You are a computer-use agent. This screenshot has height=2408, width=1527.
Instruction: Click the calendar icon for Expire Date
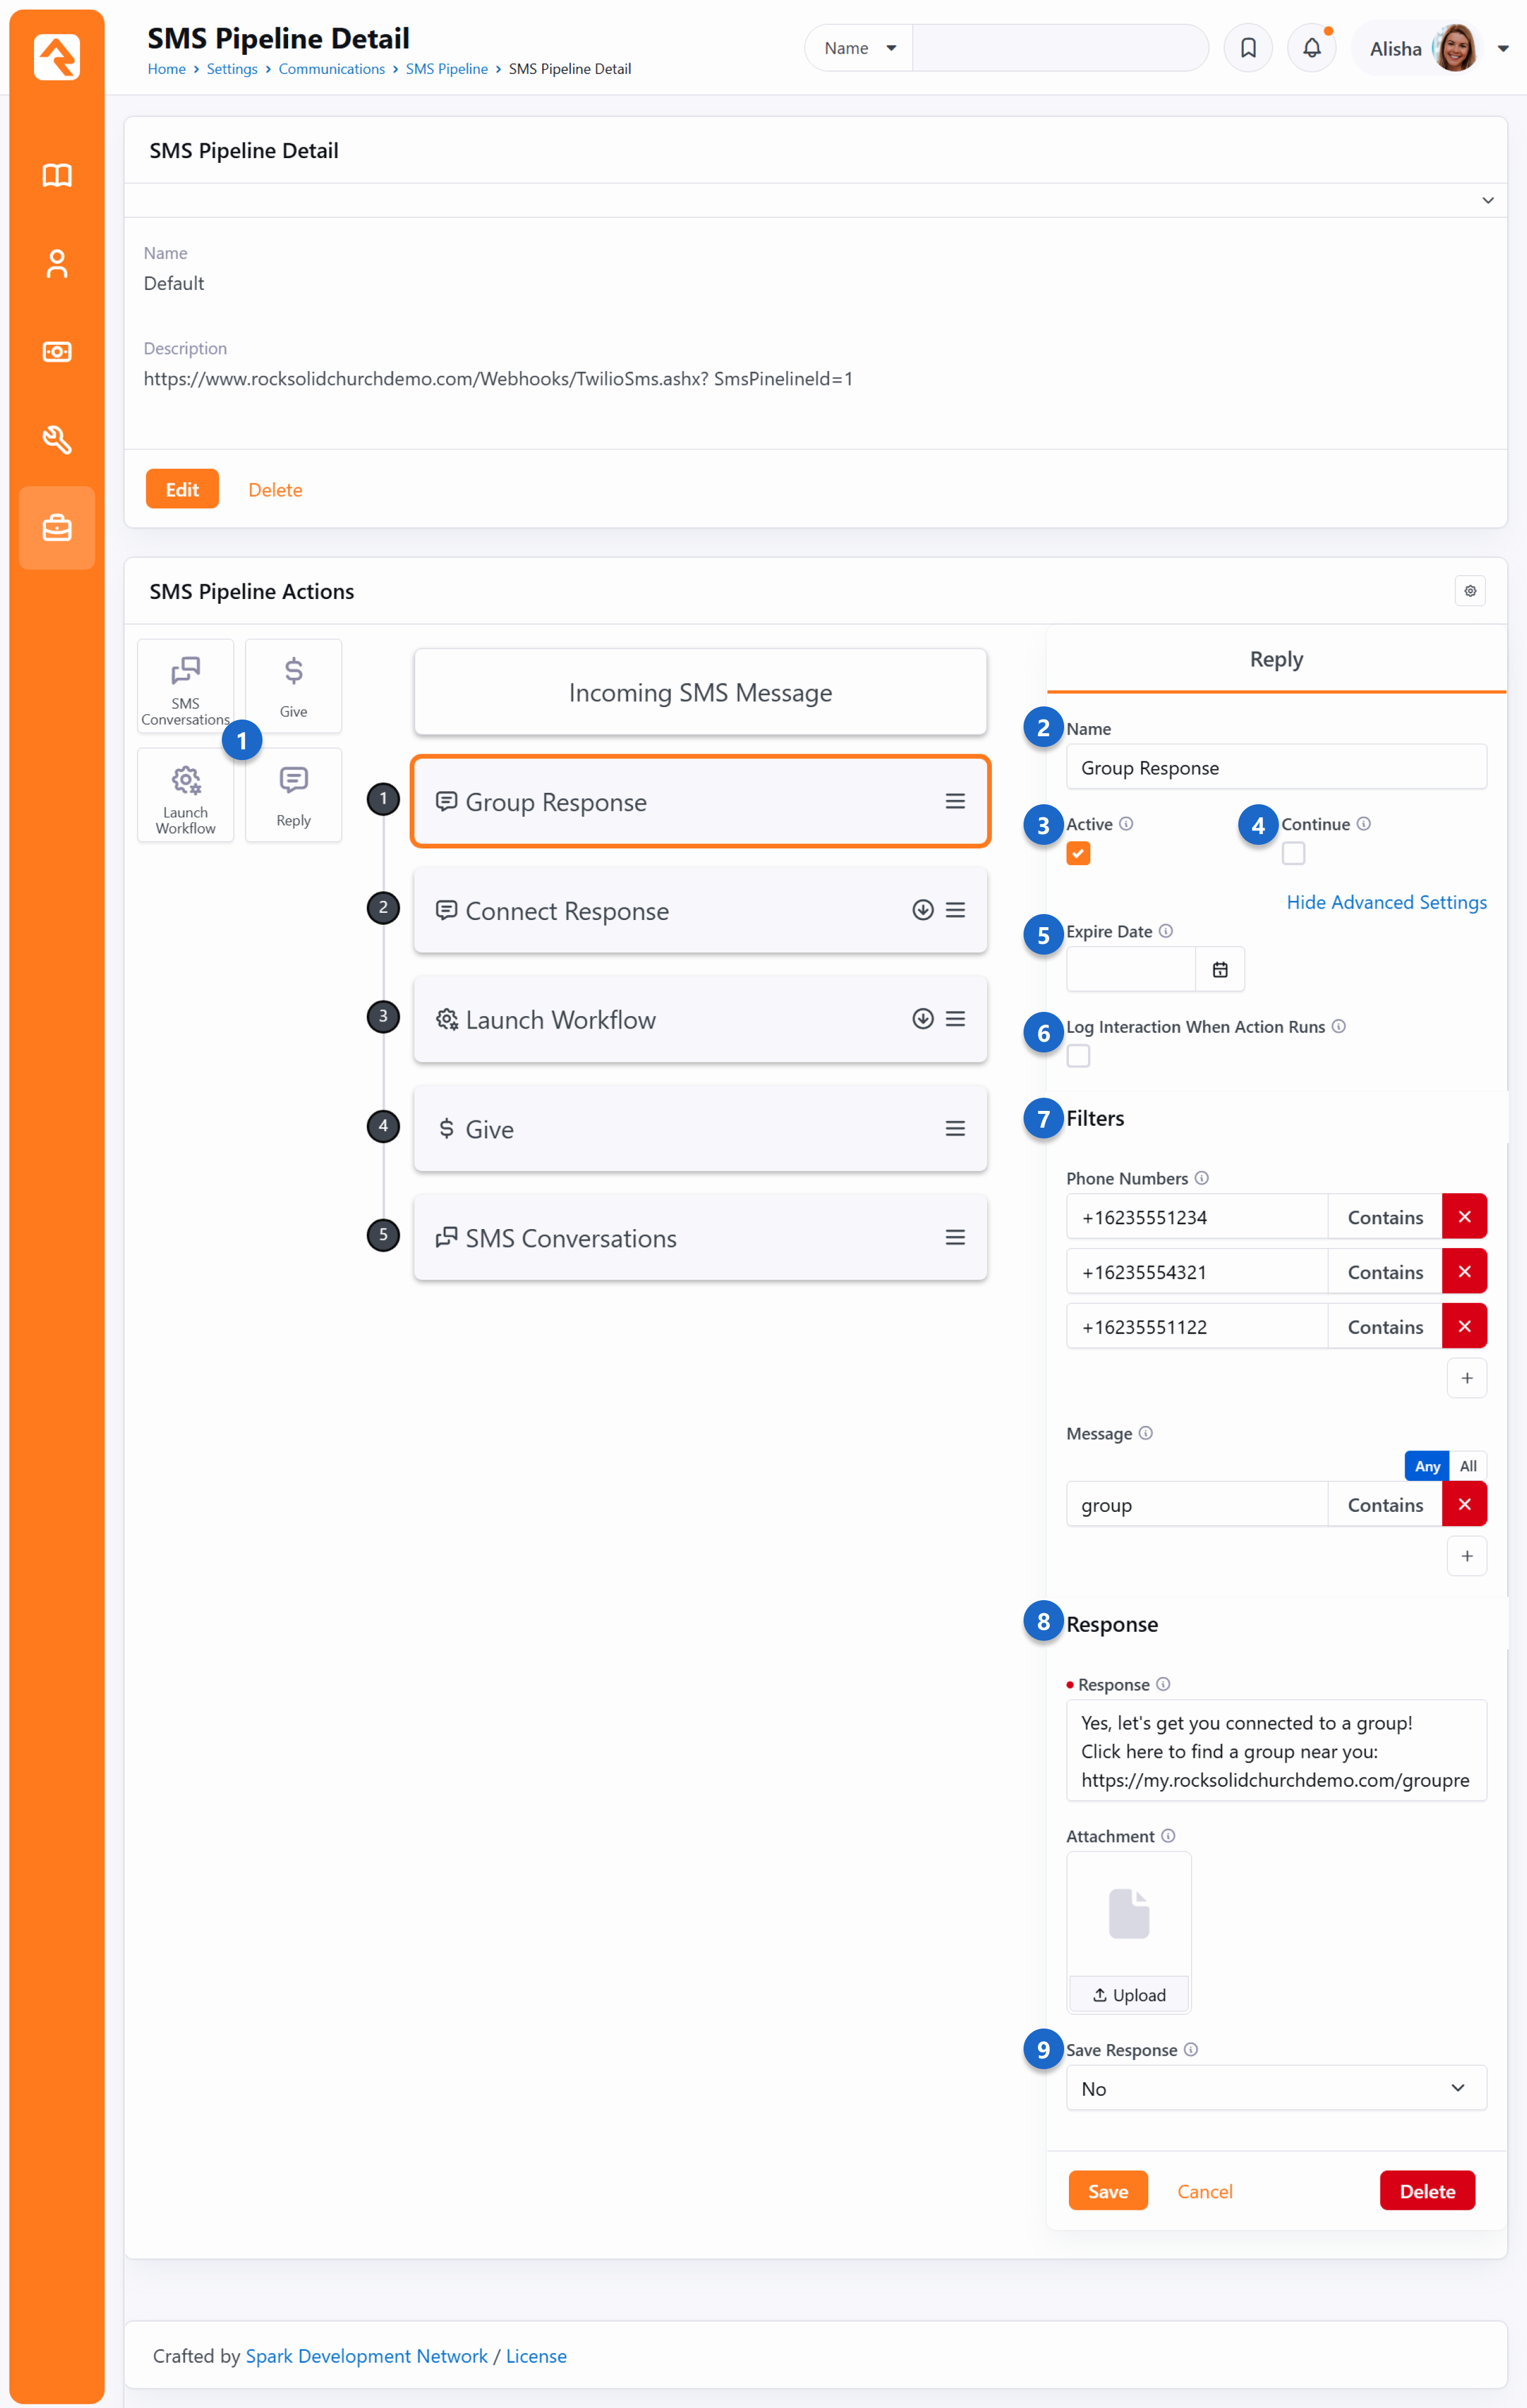point(1220,969)
